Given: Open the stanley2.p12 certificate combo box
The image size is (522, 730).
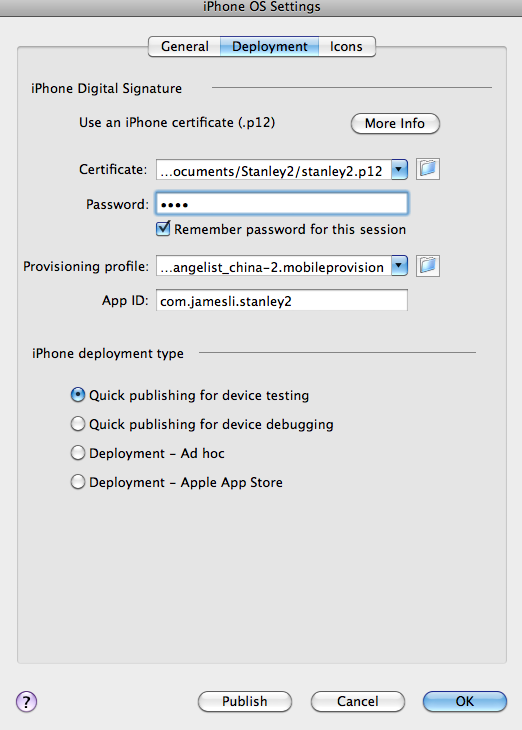Looking at the screenshot, I should click(x=282, y=169).
